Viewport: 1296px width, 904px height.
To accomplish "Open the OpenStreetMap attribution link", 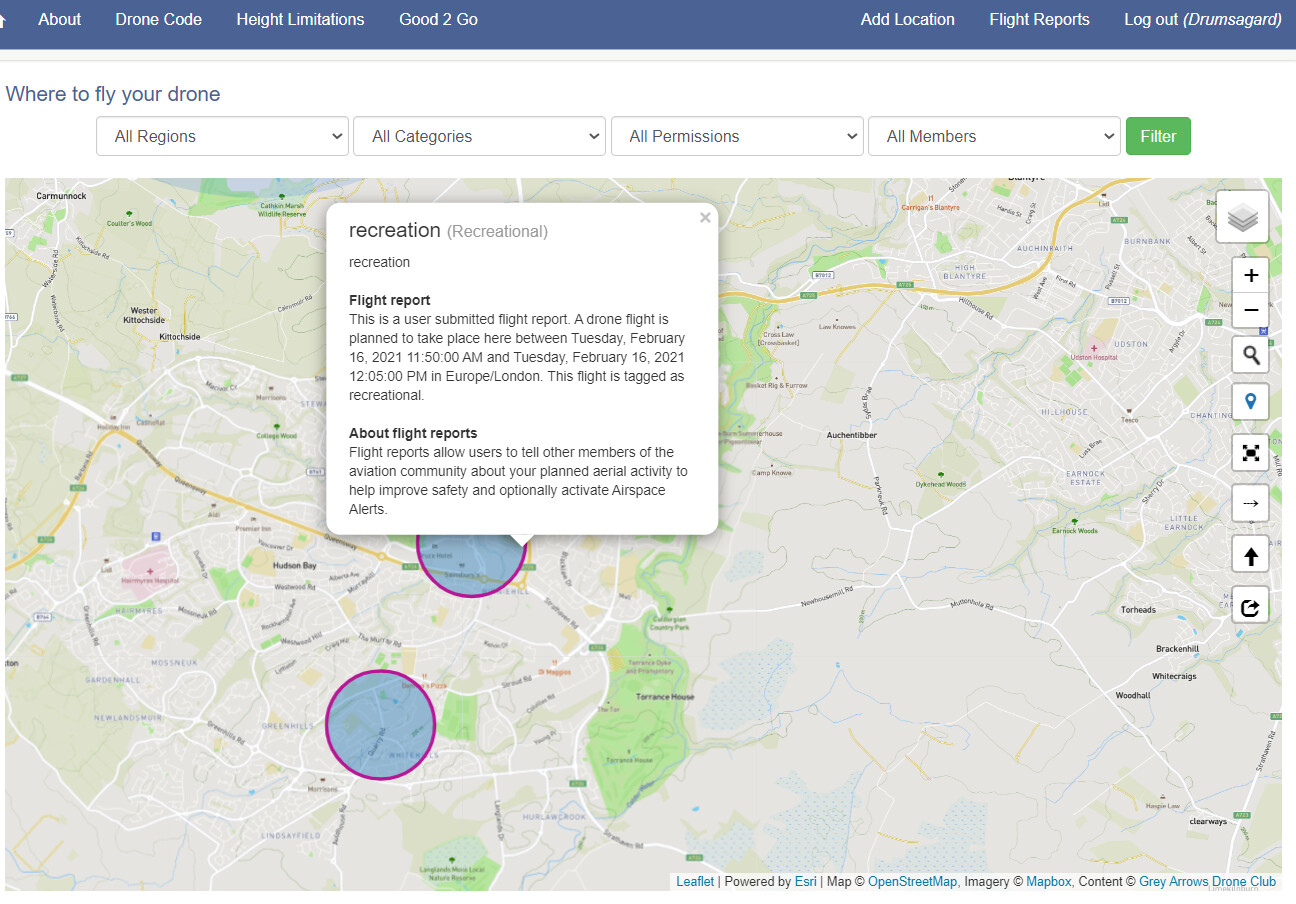I will coord(912,881).
